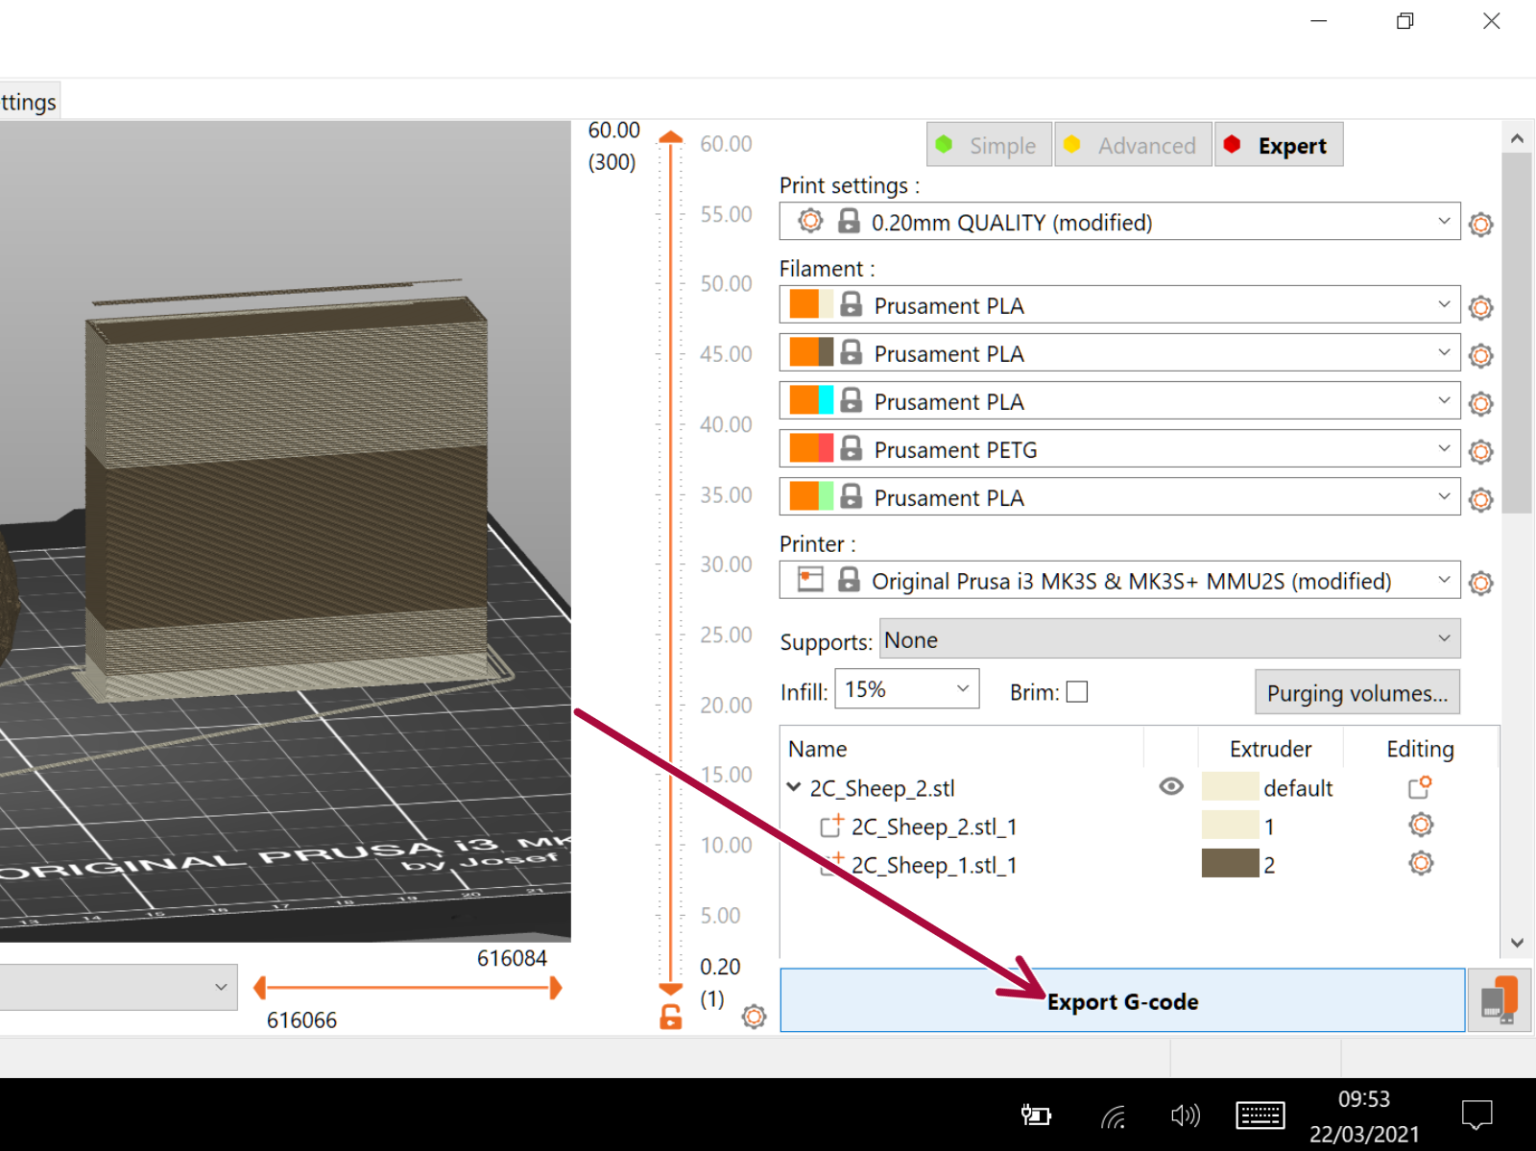Open network Wi-Fi icon in system tray
The width and height of the screenshot is (1536, 1151).
click(x=1113, y=1116)
